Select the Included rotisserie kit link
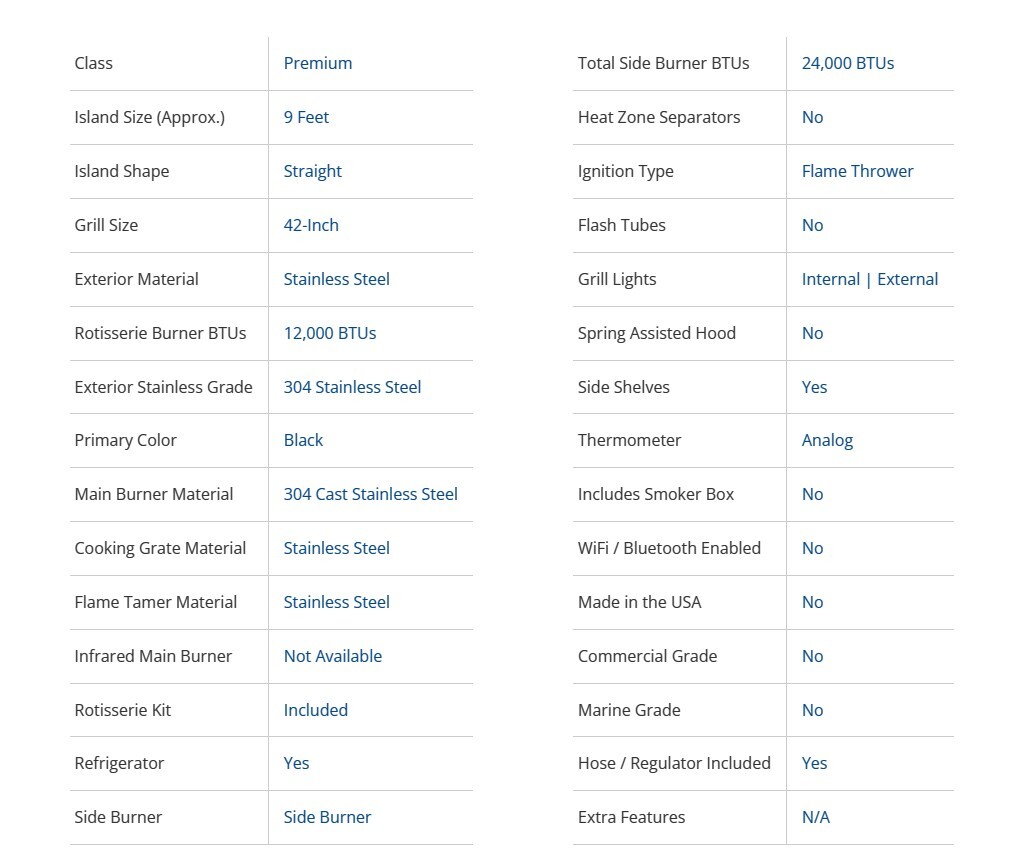Image resolution: width=1025 pixels, height=848 pixels. click(315, 710)
